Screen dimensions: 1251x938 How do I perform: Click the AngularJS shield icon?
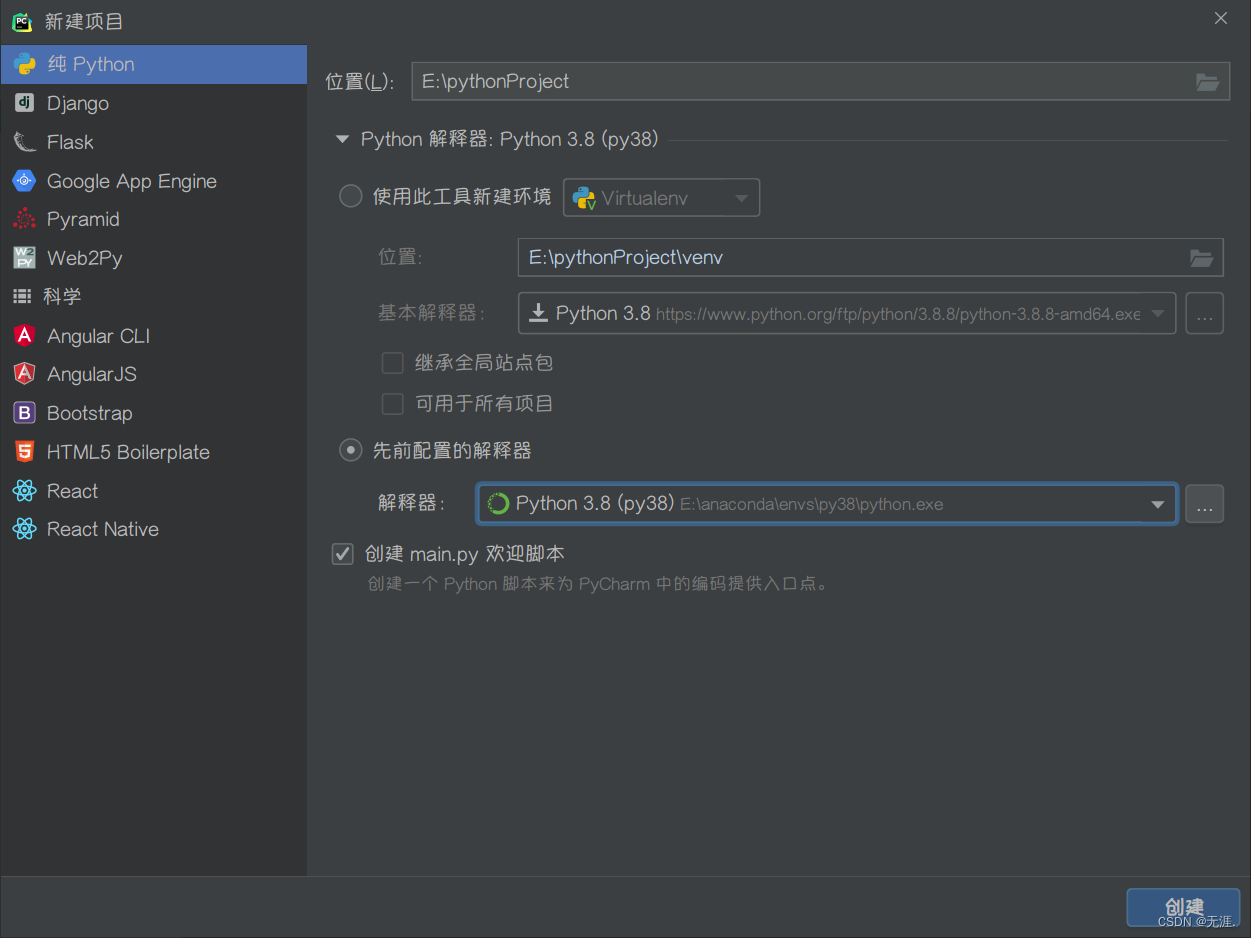pyautogui.click(x=24, y=374)
